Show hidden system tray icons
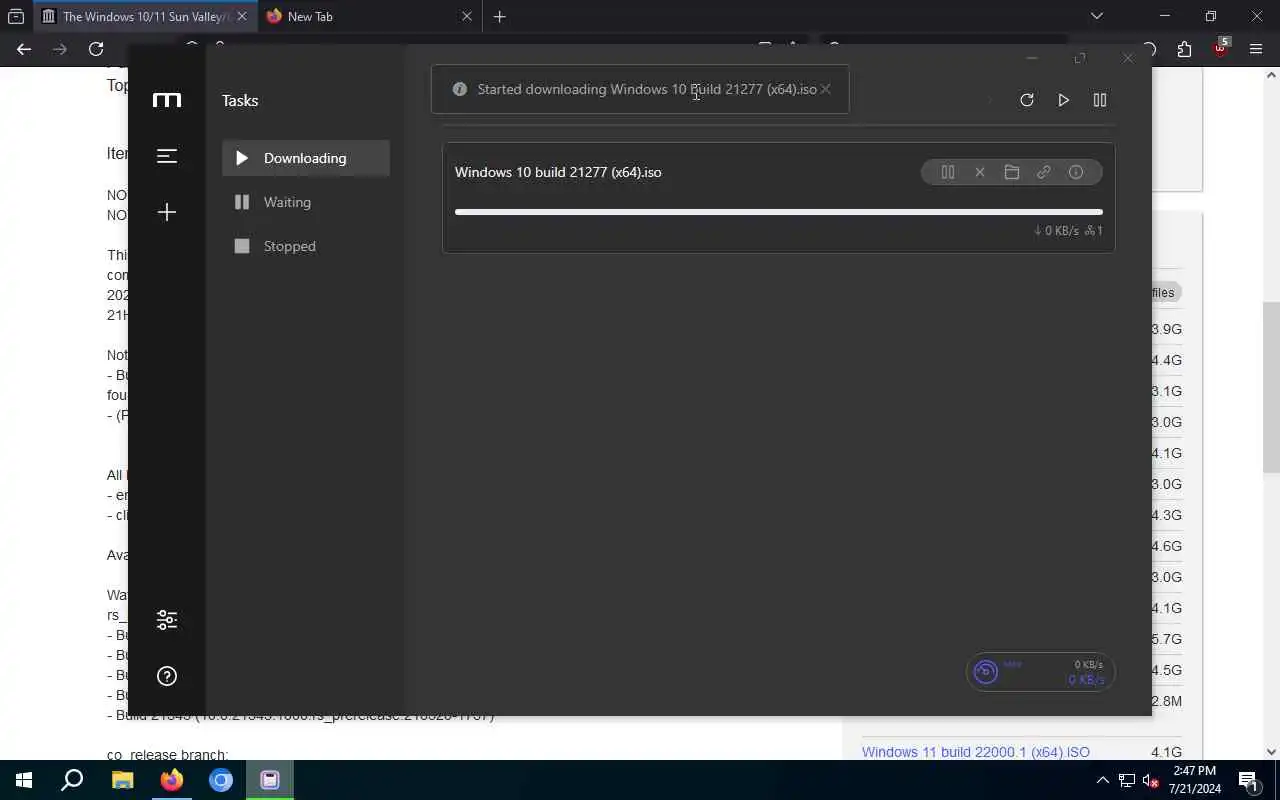 point(1102,780)
